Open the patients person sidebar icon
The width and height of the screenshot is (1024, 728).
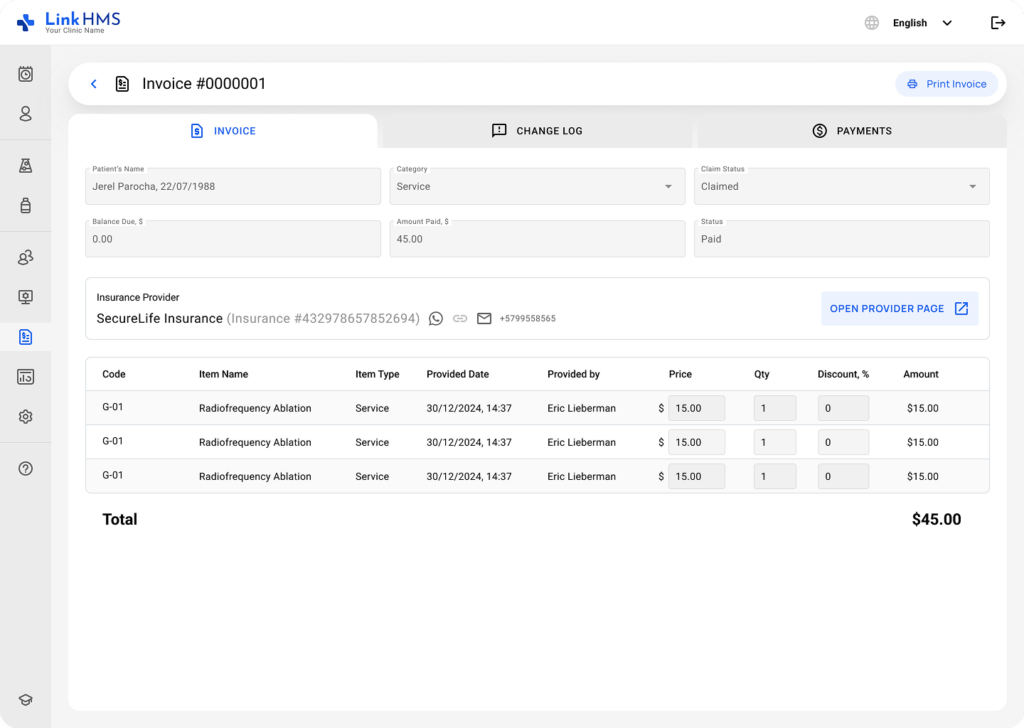tap(25, 114)
